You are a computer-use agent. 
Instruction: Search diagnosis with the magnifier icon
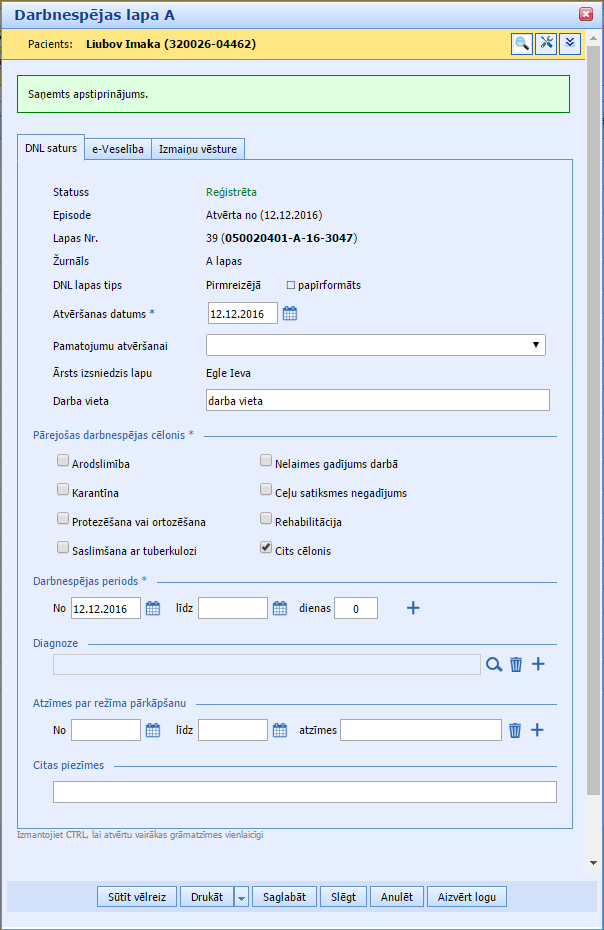tap(494, 664)
